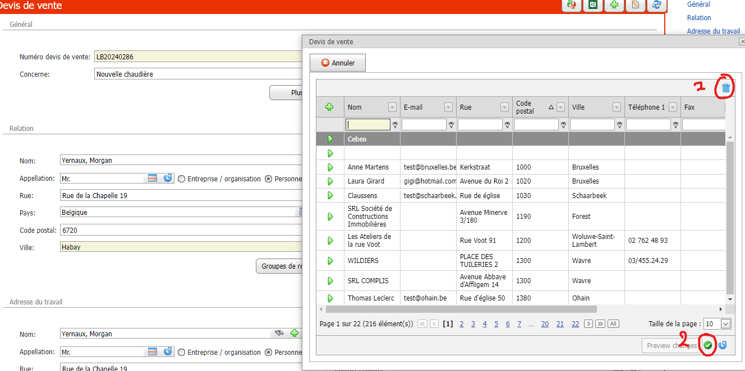Open the Téléphone 1 filter icon

pyautogui.click(x=675, y=125)
